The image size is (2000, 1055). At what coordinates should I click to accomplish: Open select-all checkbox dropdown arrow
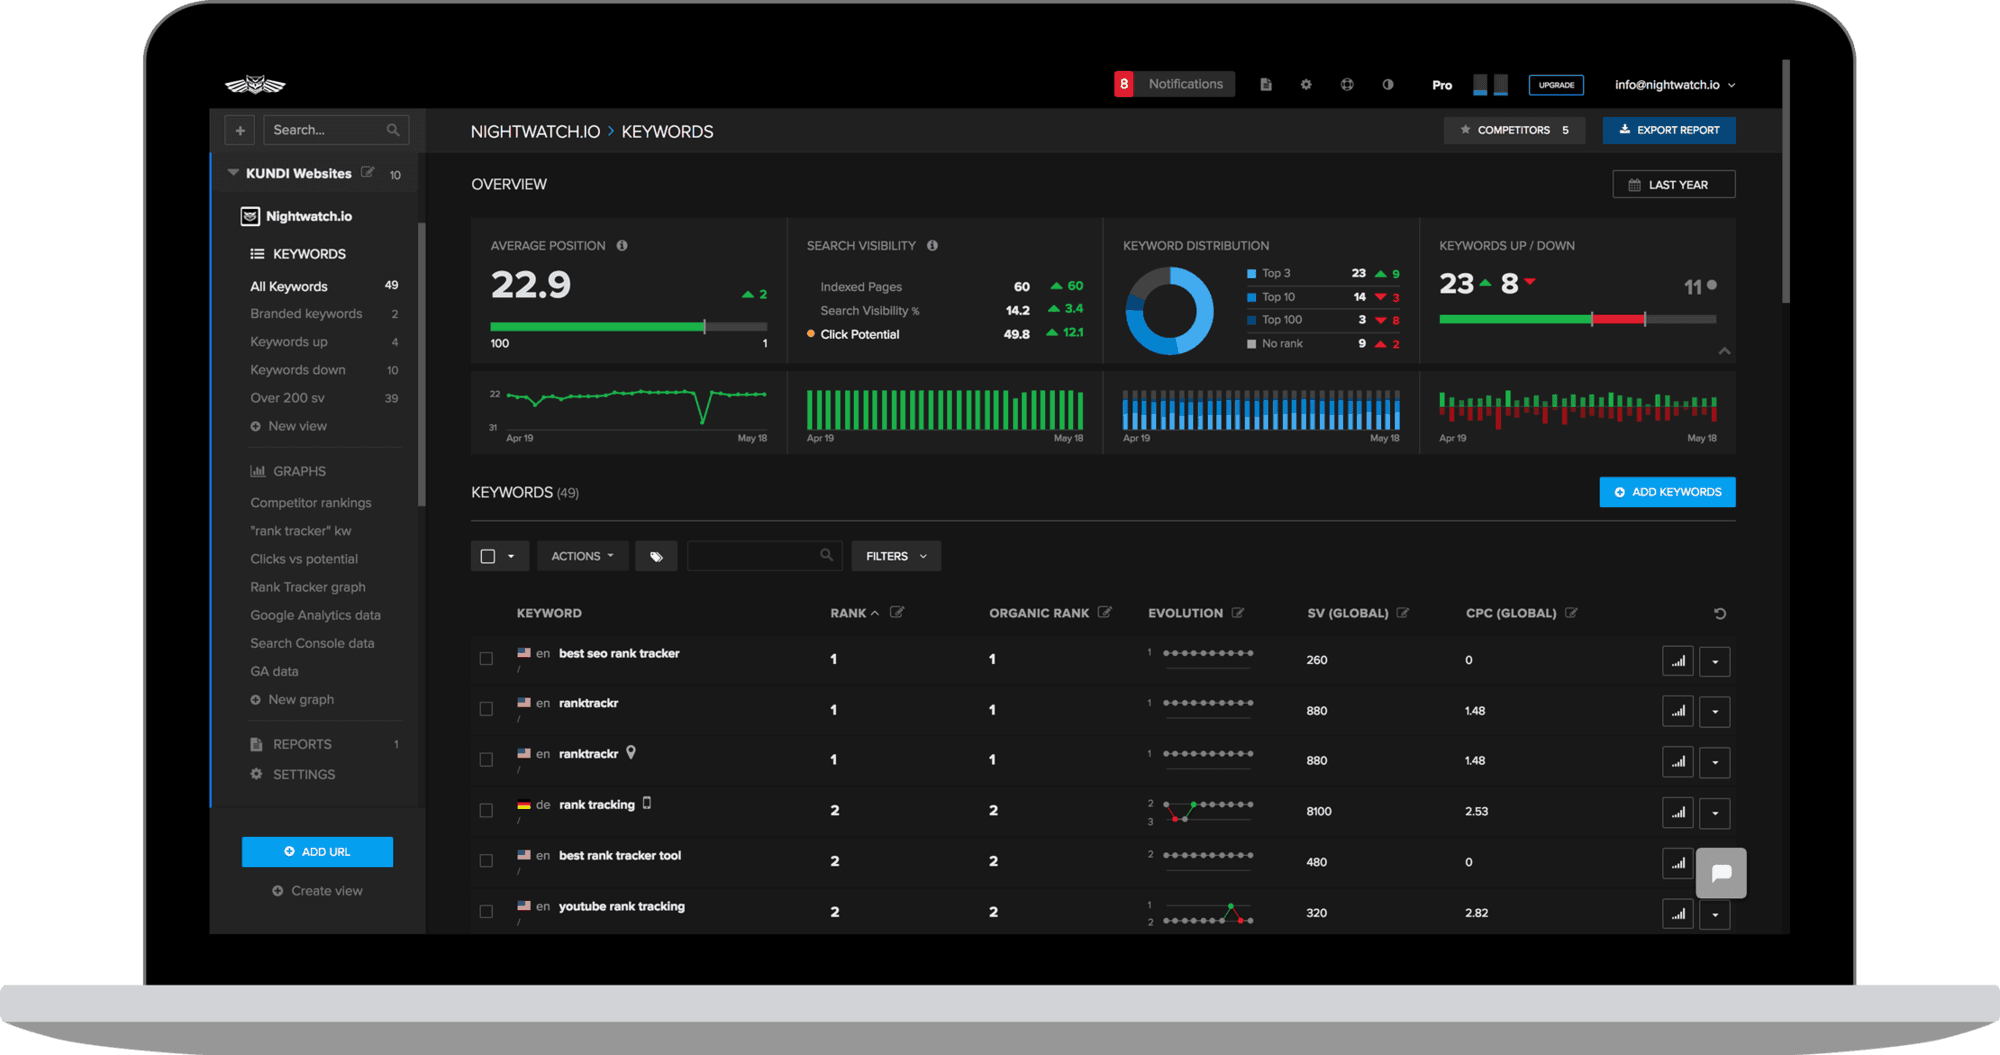[x=511, y=556]
